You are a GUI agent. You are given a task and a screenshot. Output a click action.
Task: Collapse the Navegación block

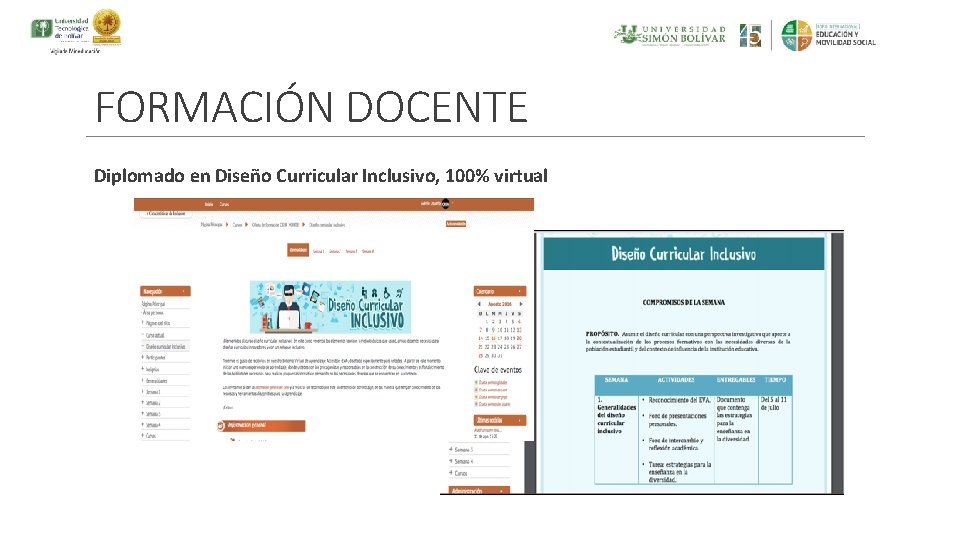tap(183, 291)
